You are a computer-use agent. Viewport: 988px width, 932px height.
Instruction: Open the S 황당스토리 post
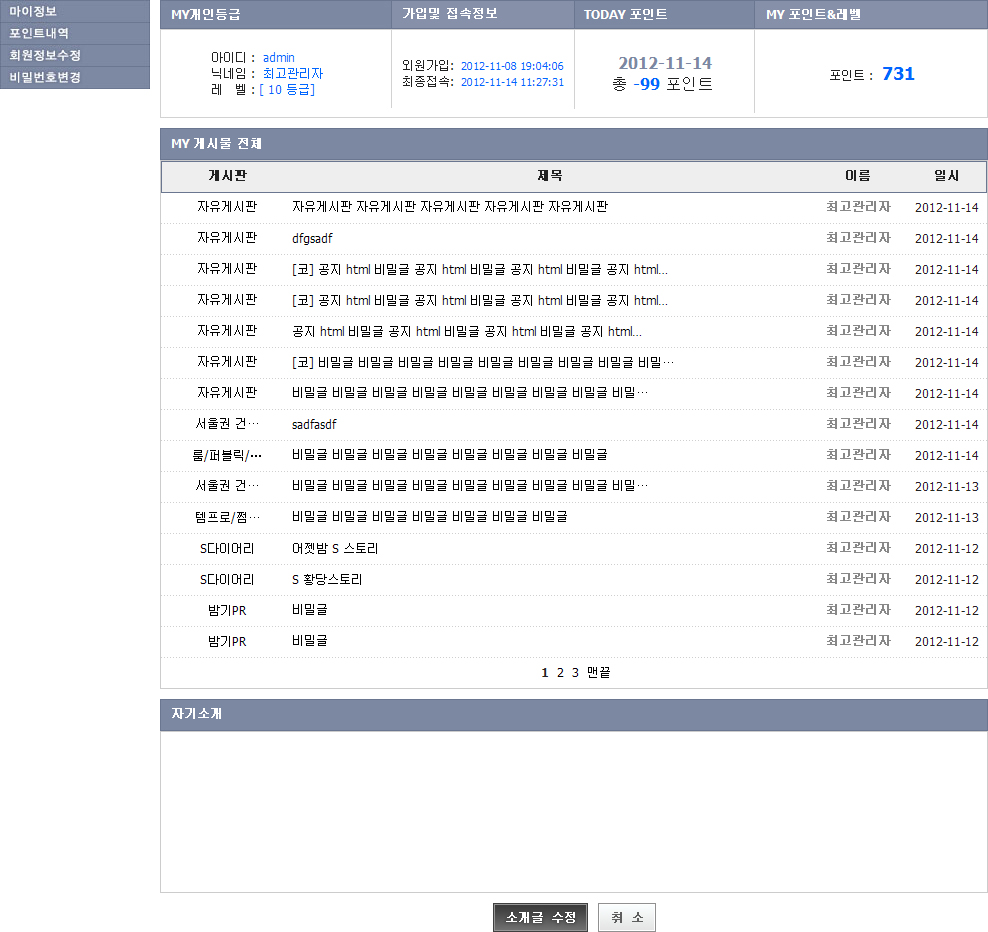[327, 580]
